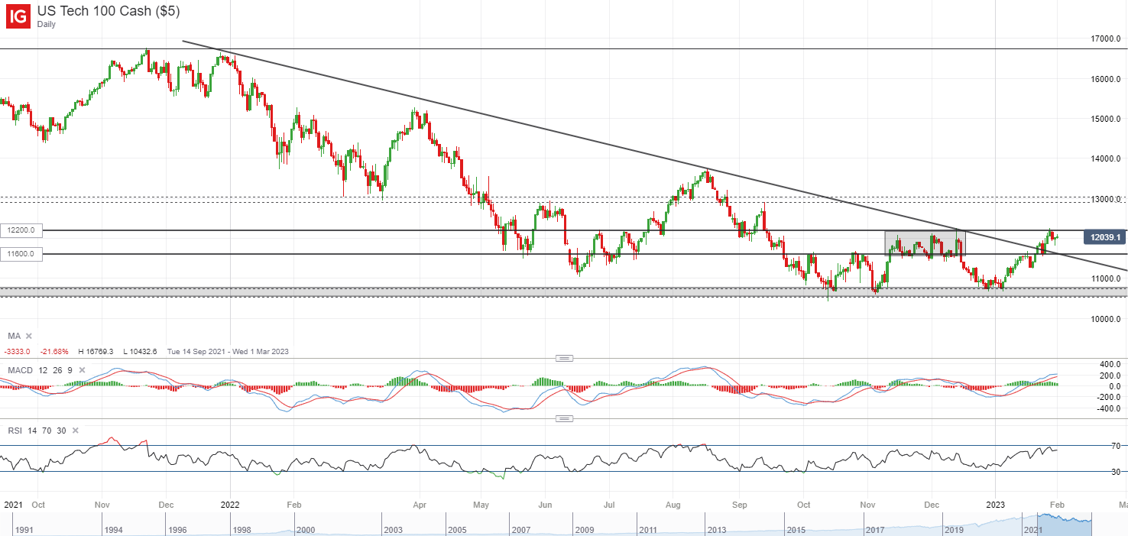Viewport: 1140px width, 536px height.
Task: Open the RSI 14 70 30 indicator settings
Action: (x=37, y=431)
